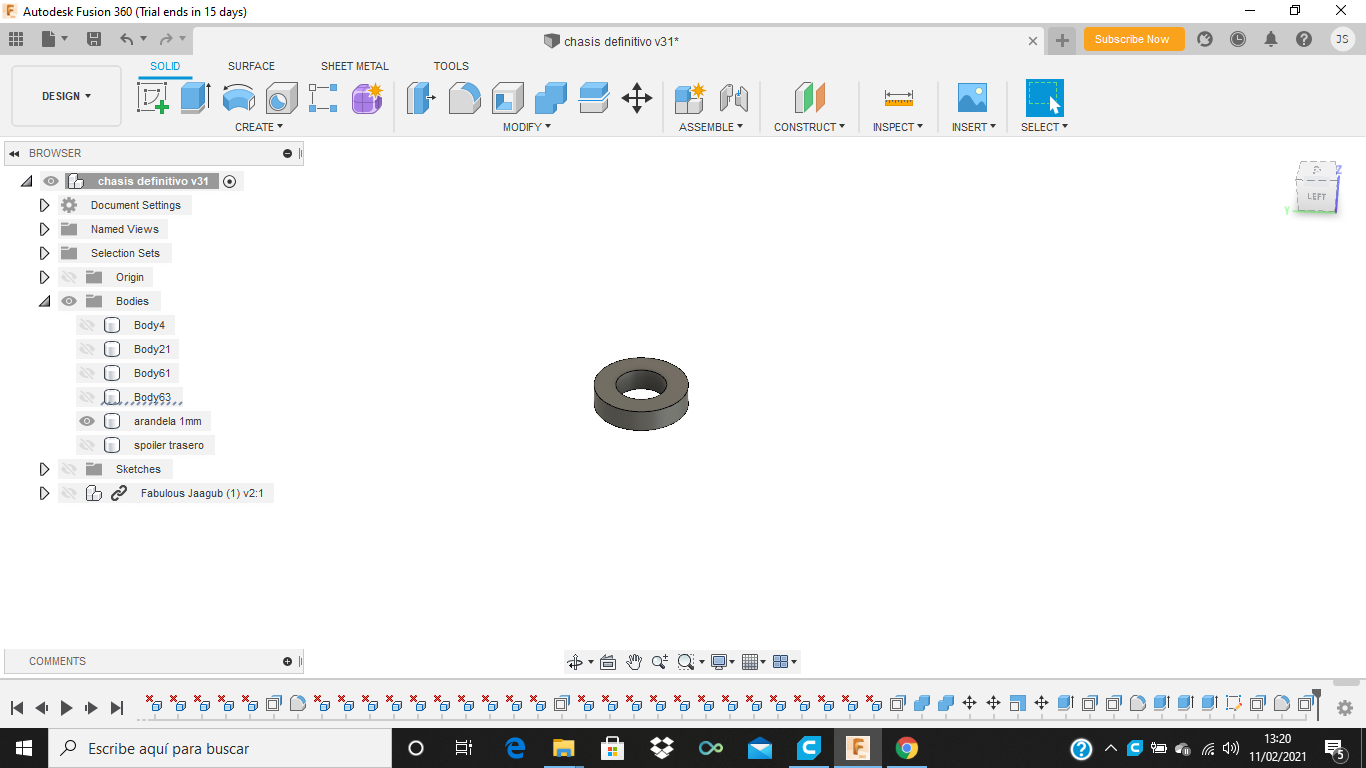Show the spoiler trasero body
This screenshot has height=768, width=1366.
coord(87,445)
